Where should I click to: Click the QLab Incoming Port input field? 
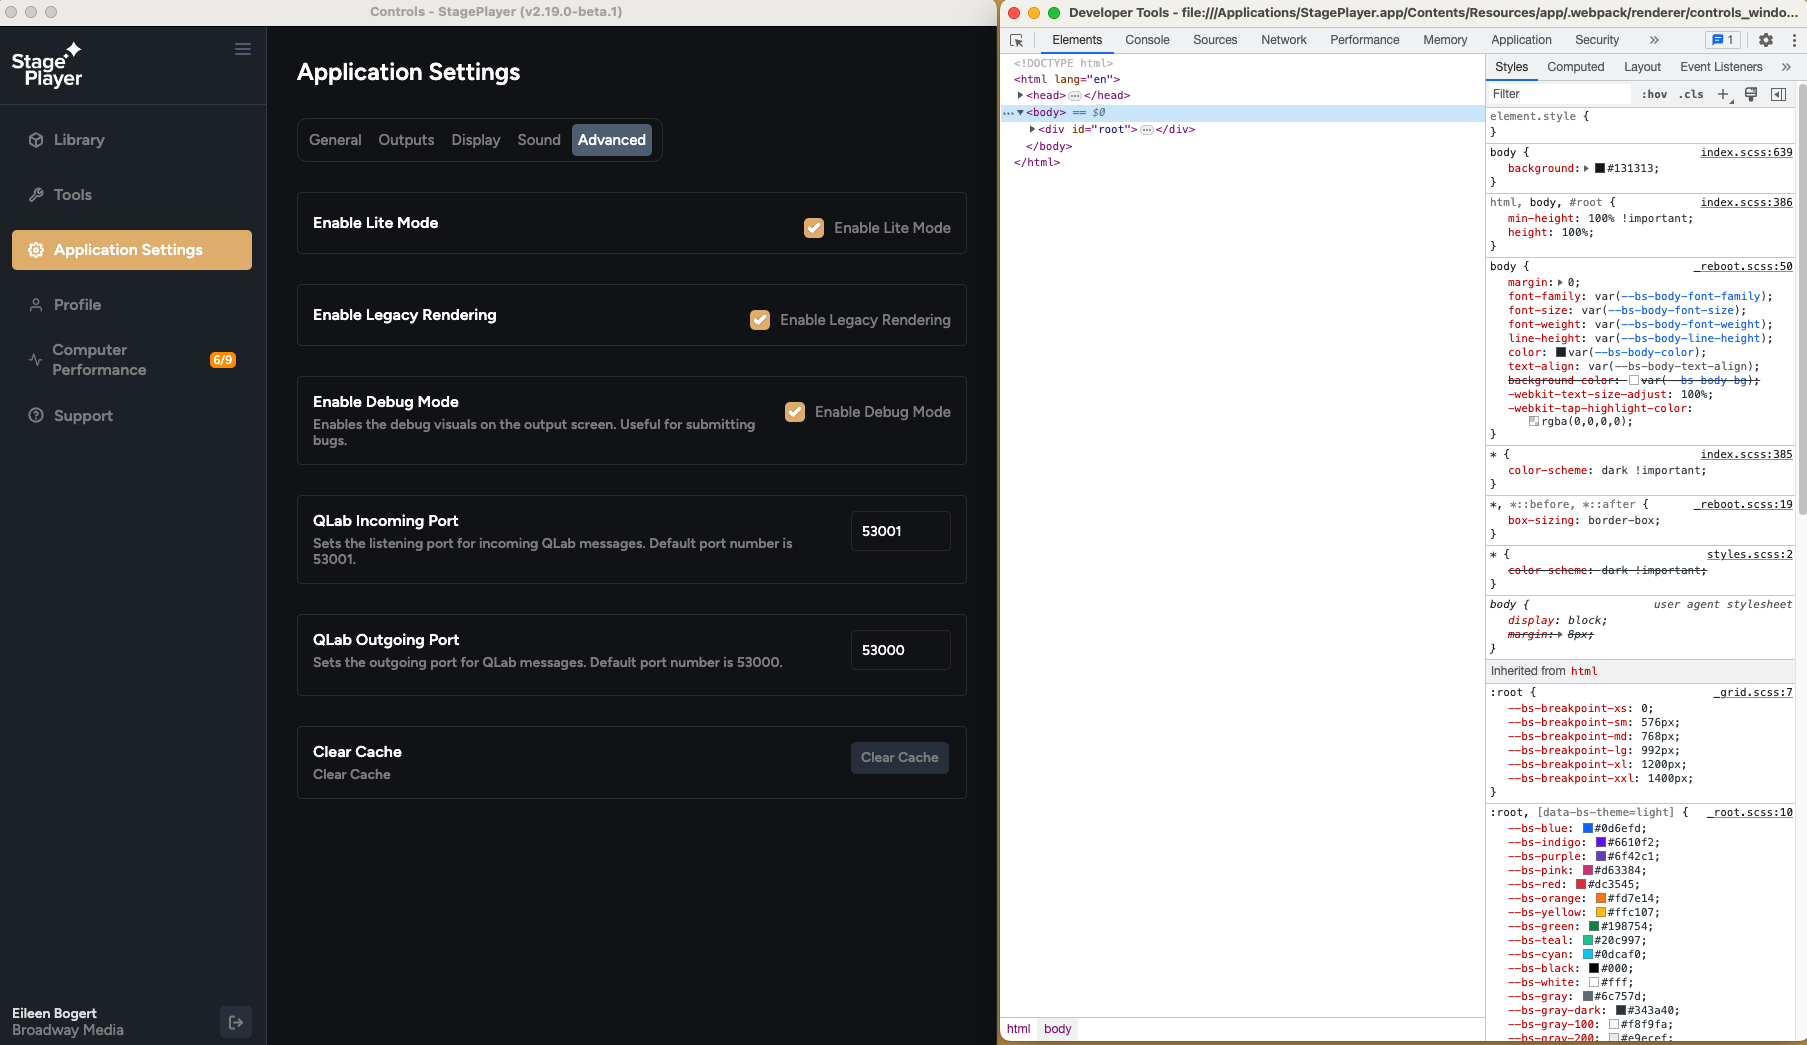900,531
